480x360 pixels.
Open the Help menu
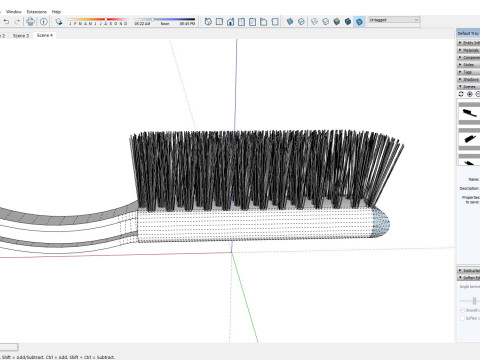click(x=56, y=12)
